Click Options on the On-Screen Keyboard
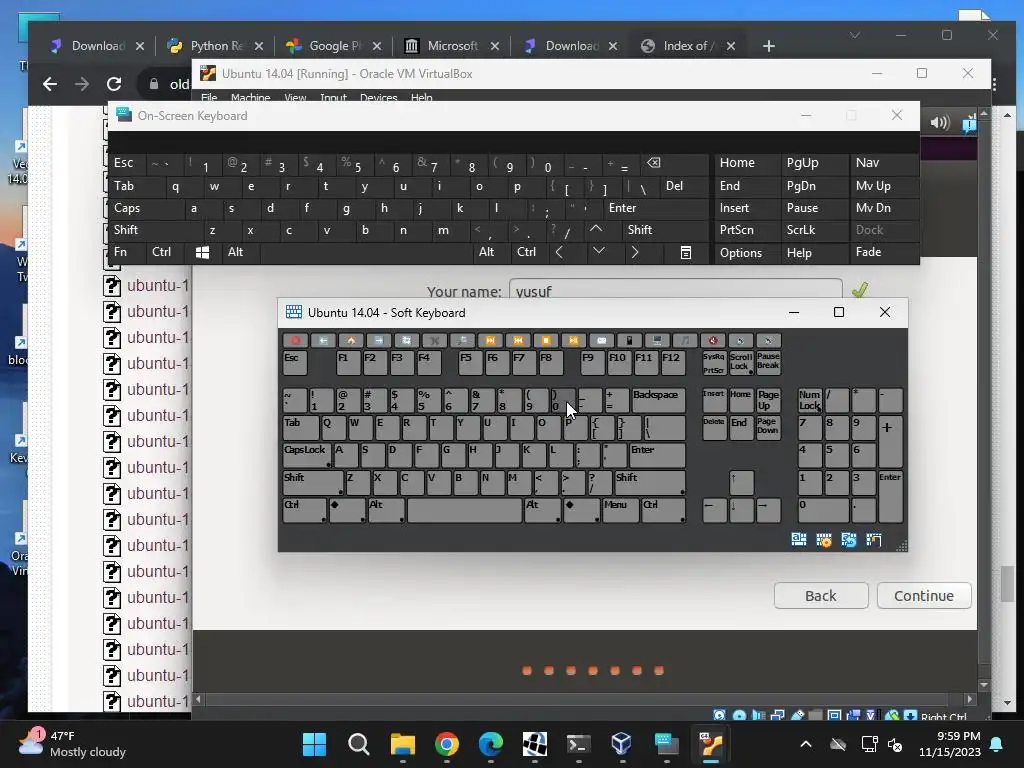Viewport: 1024px width, 768px height. [746, 252]
